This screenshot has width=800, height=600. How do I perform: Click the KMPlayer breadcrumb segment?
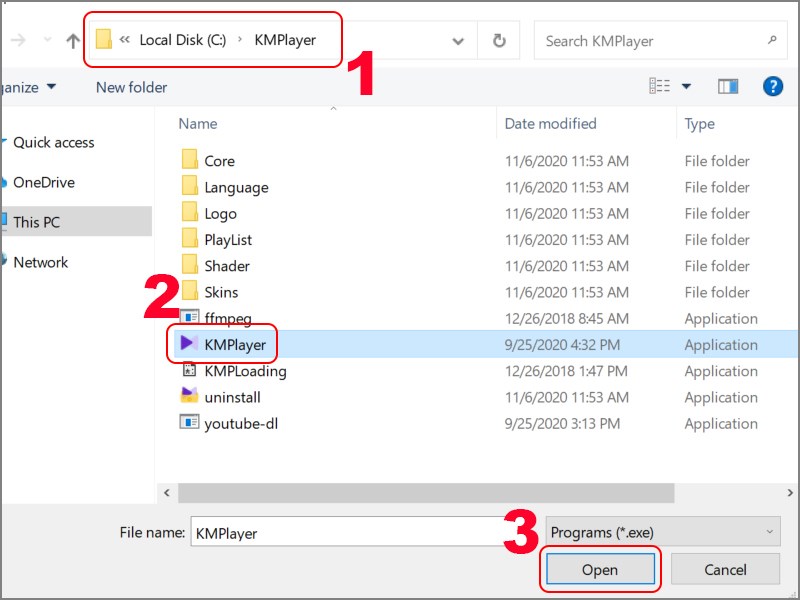coord(285,40)
